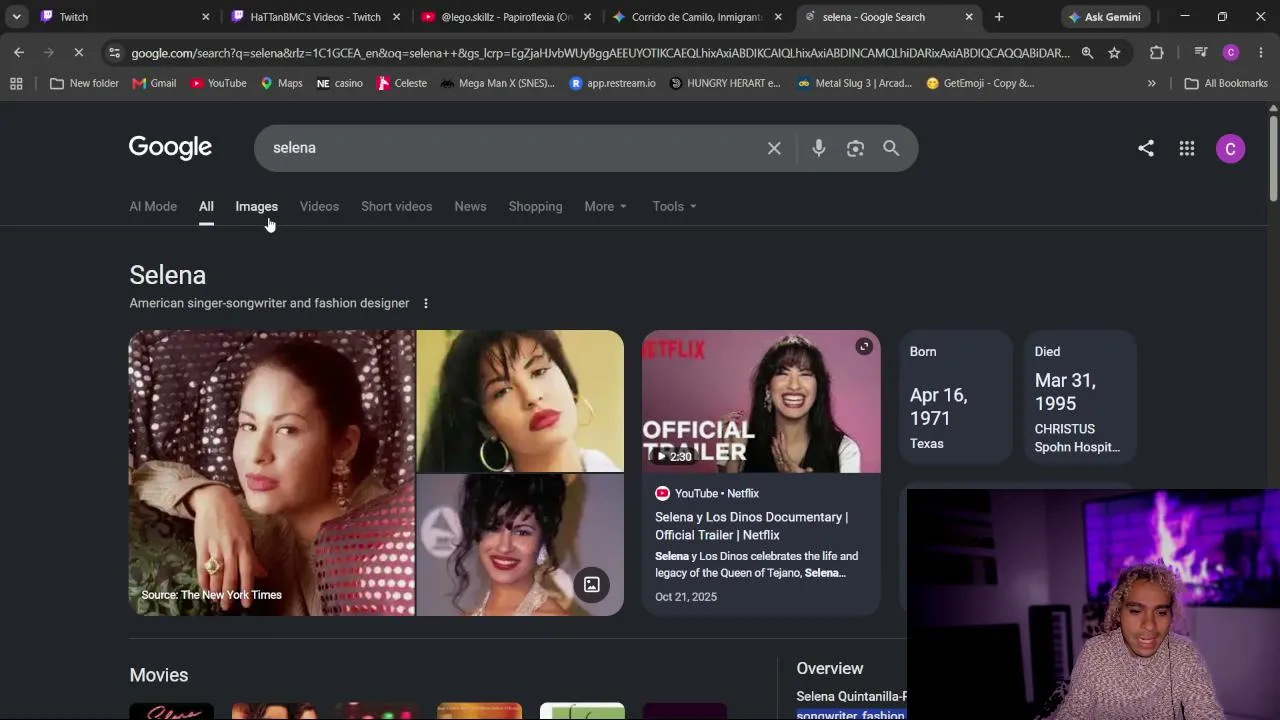Start voice search with the microphone
The height and width of the screenshot is (720, 1280).
pyautogui.click(x=819, y=148)
